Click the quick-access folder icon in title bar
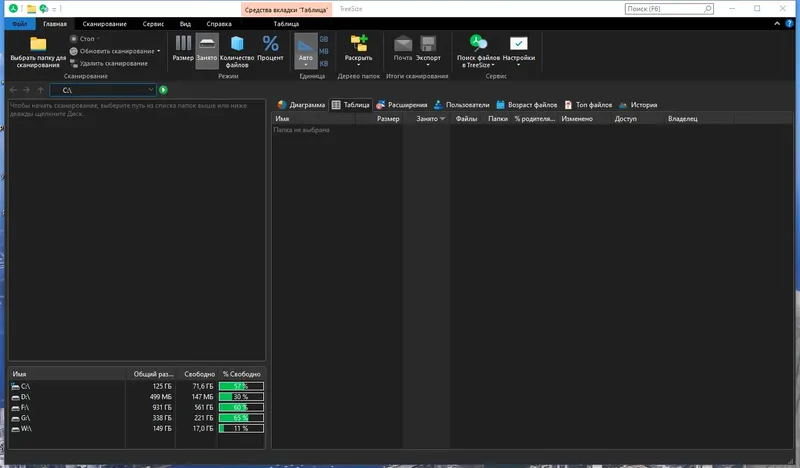Viewport: 800px width, 468px height. [x=32, y=9]
